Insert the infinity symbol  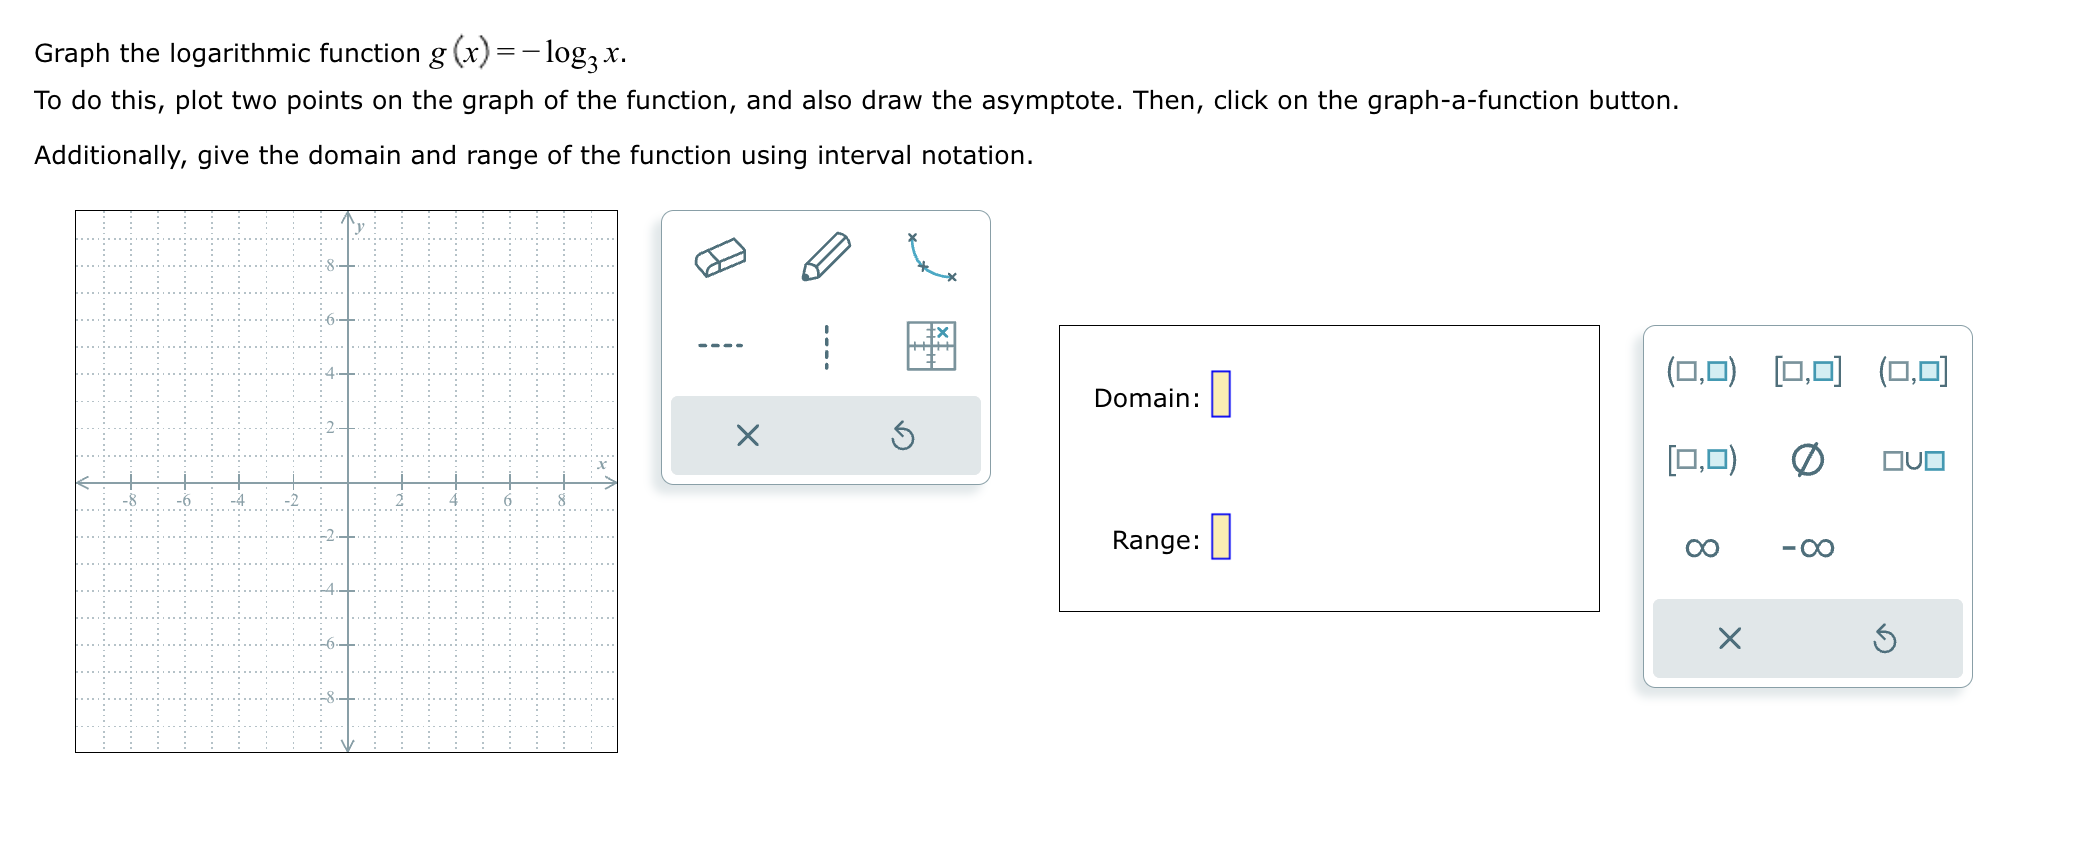click(x=1701, y=546)
